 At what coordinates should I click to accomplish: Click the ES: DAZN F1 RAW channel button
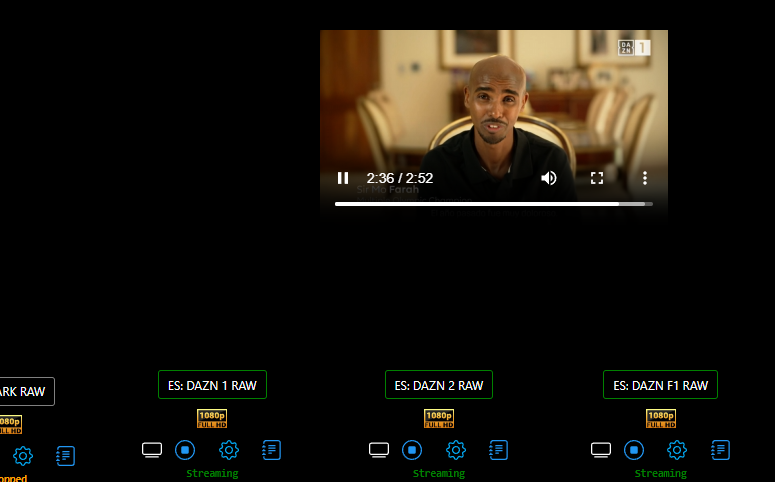pos(660,385)
